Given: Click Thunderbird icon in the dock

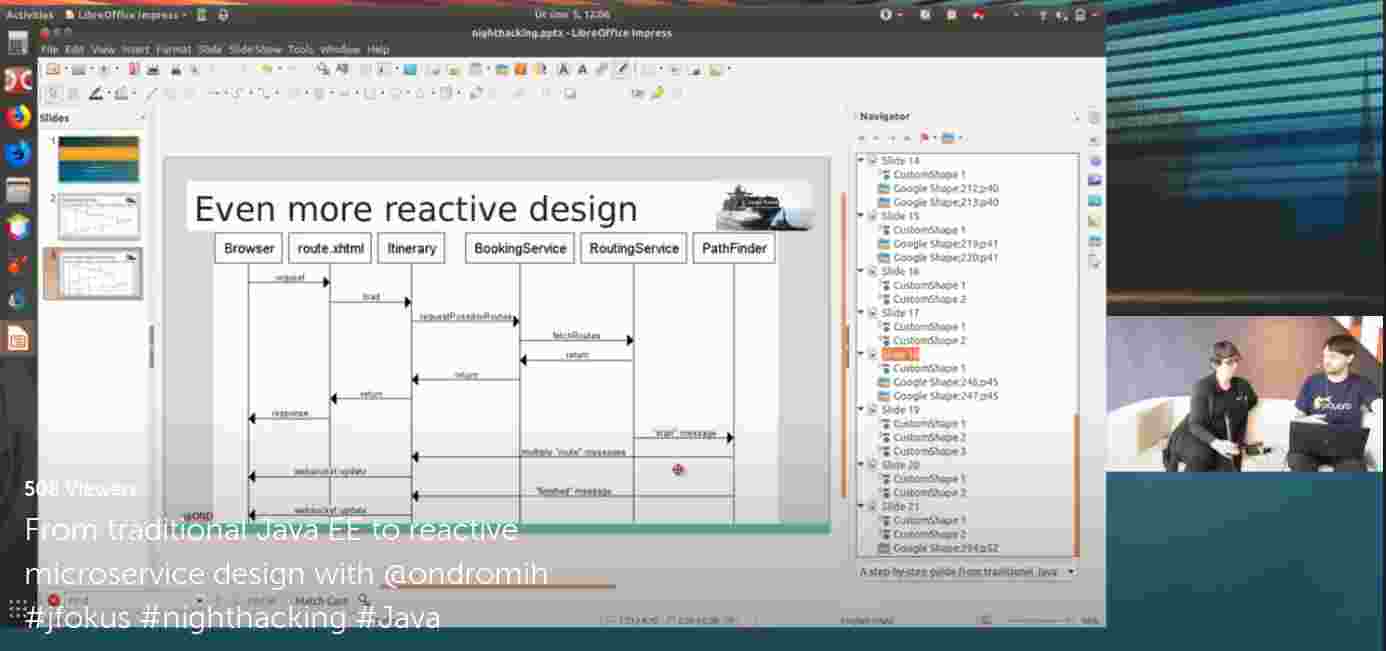Looking at the screenshot, I should coord(18,154).
